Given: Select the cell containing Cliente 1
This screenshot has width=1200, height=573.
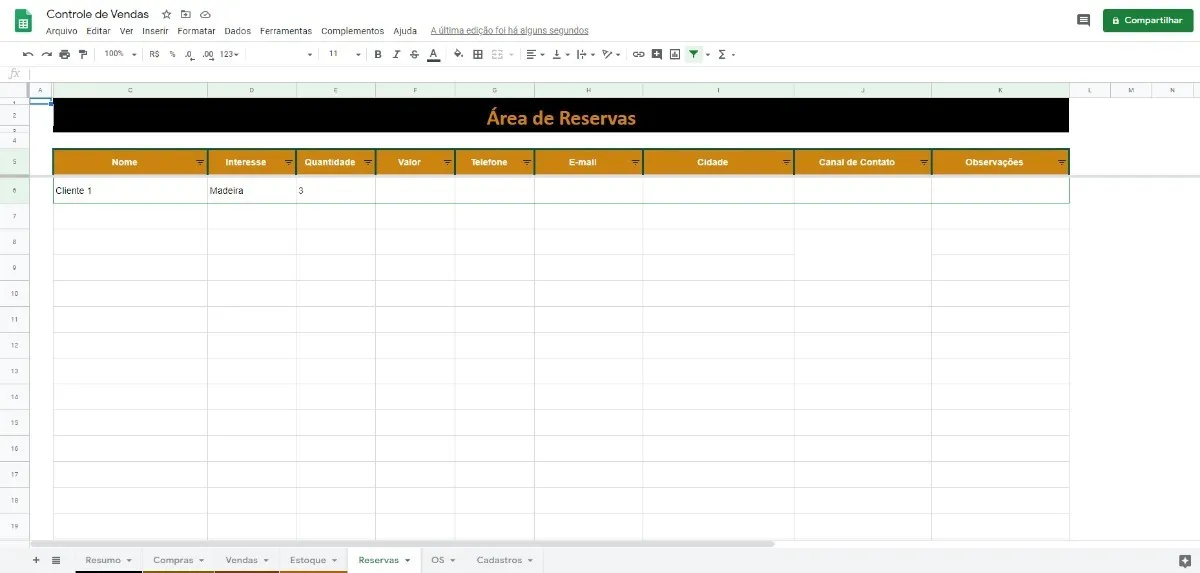Looking at the screenshot, I should (x=130, y=190).
